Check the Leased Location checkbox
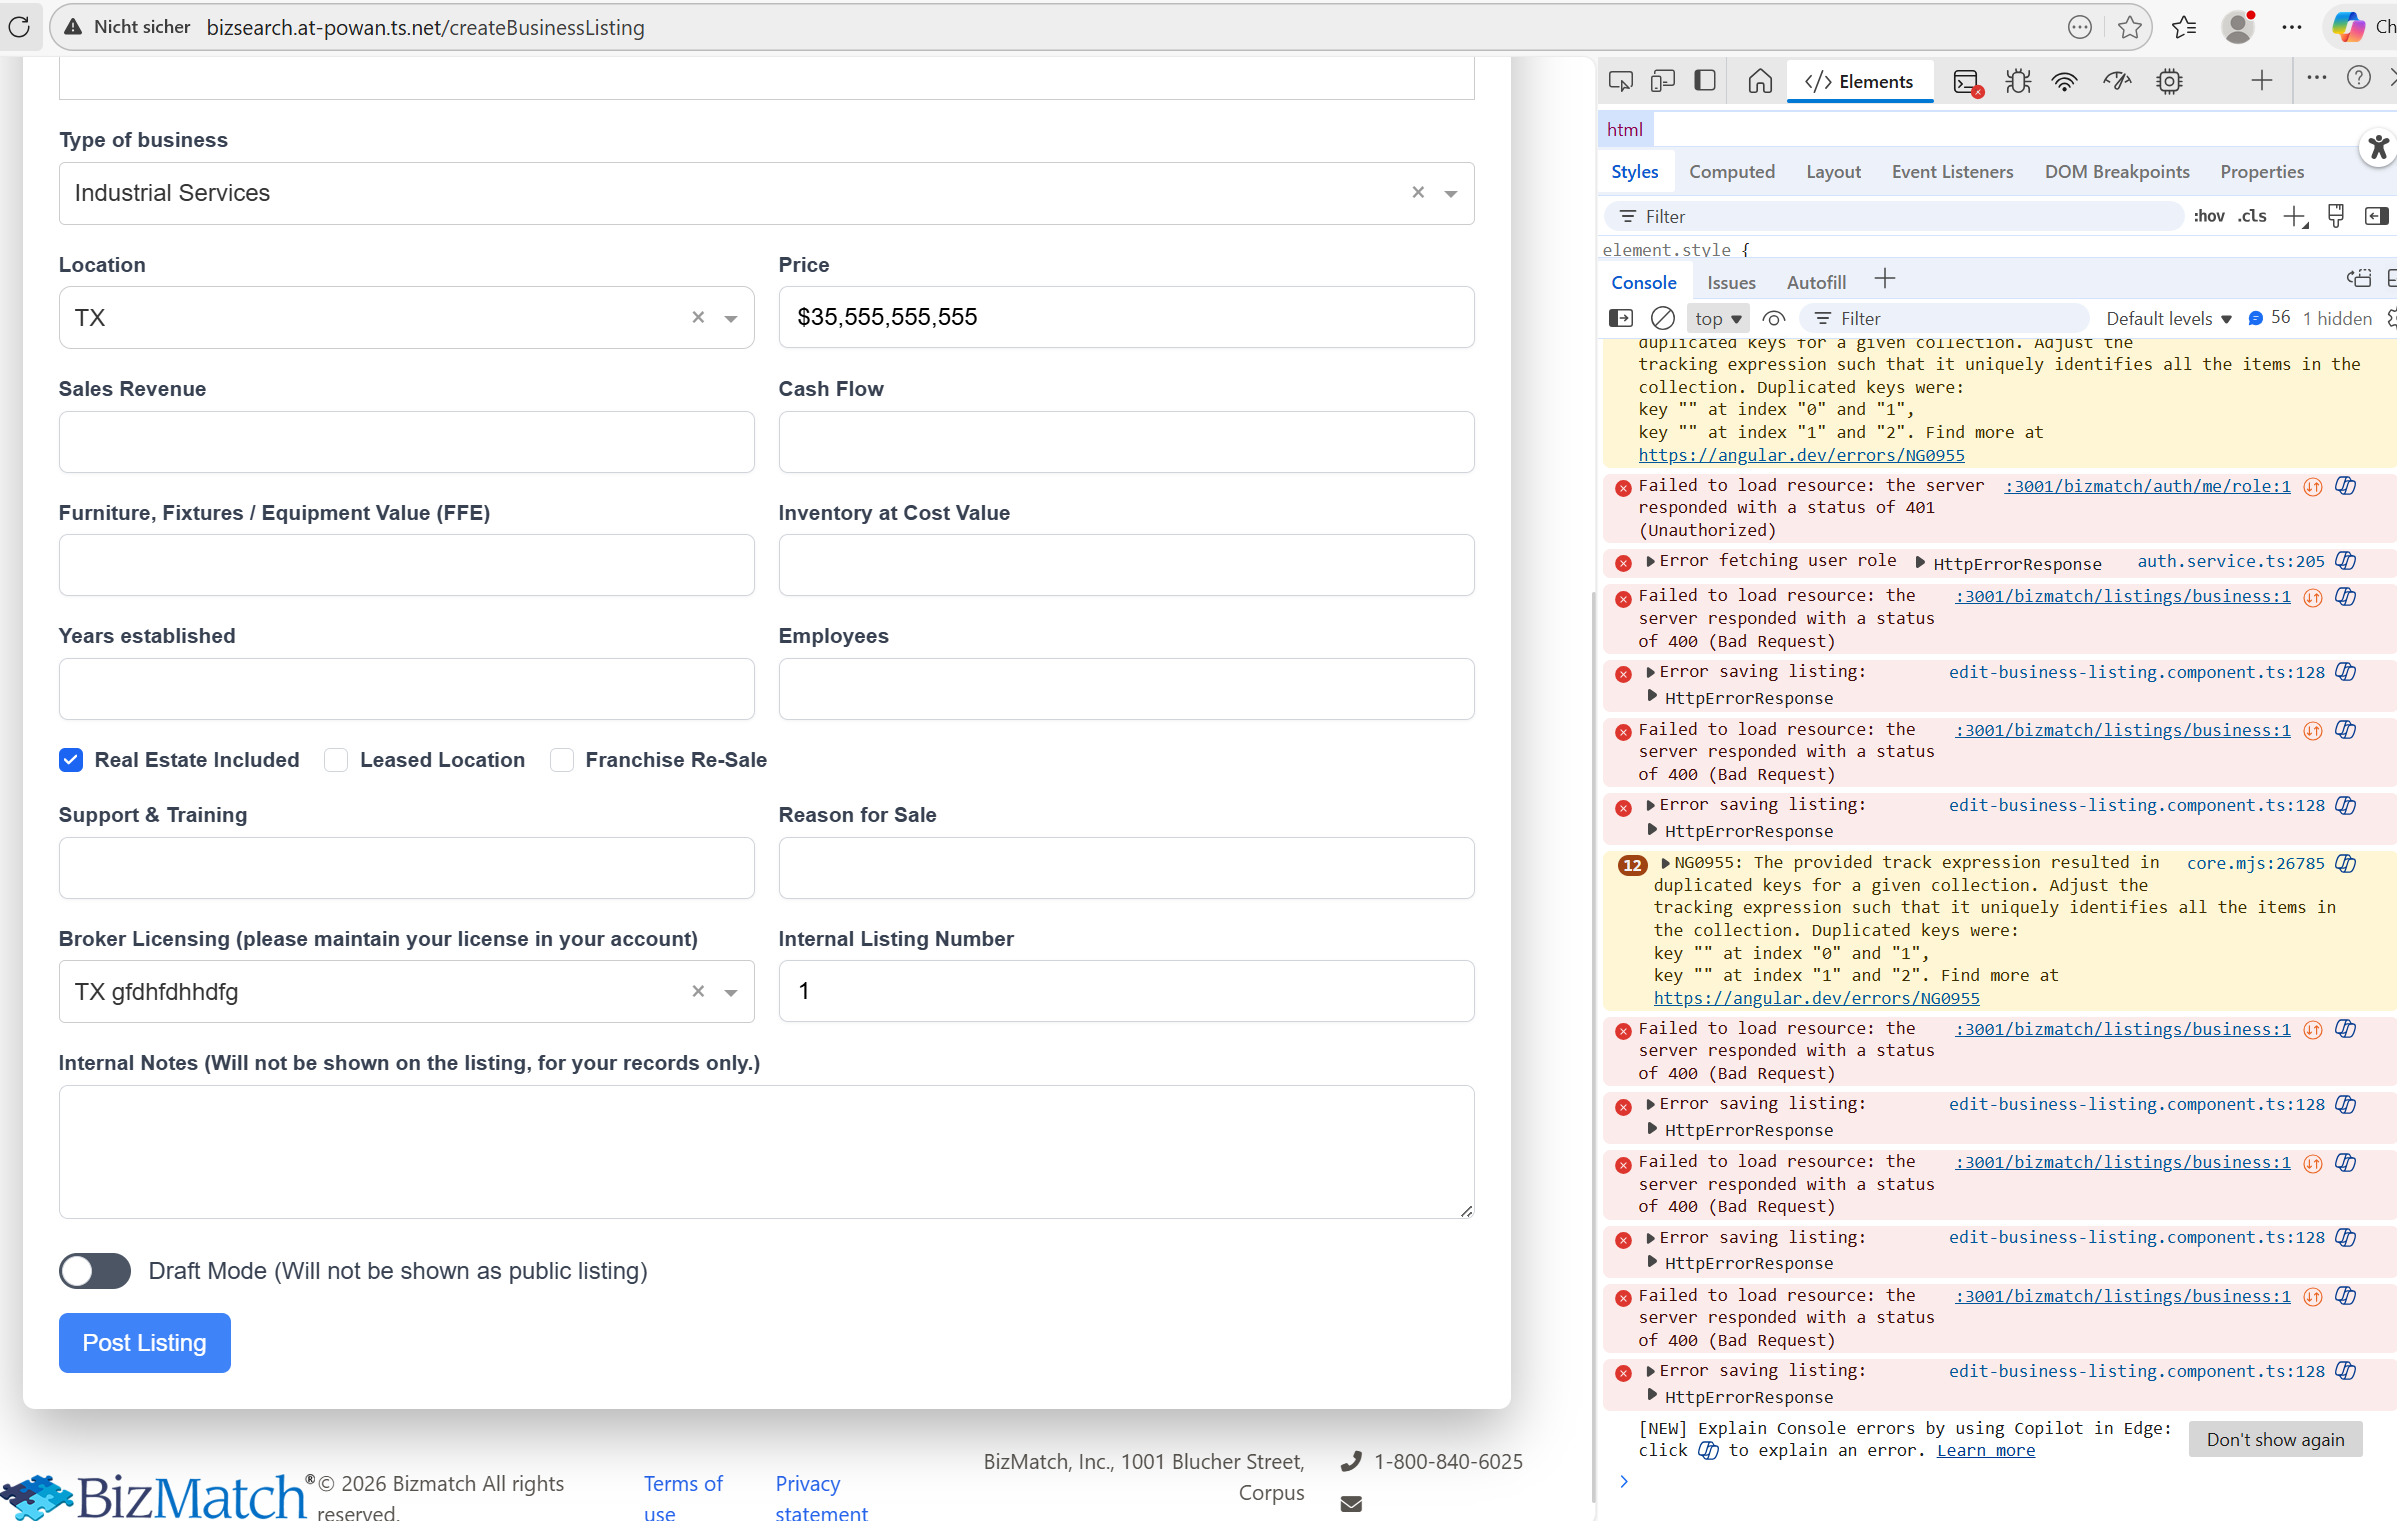Image resolution: width=2397 pixels, height=1521 pixels. tap(336, 760)
